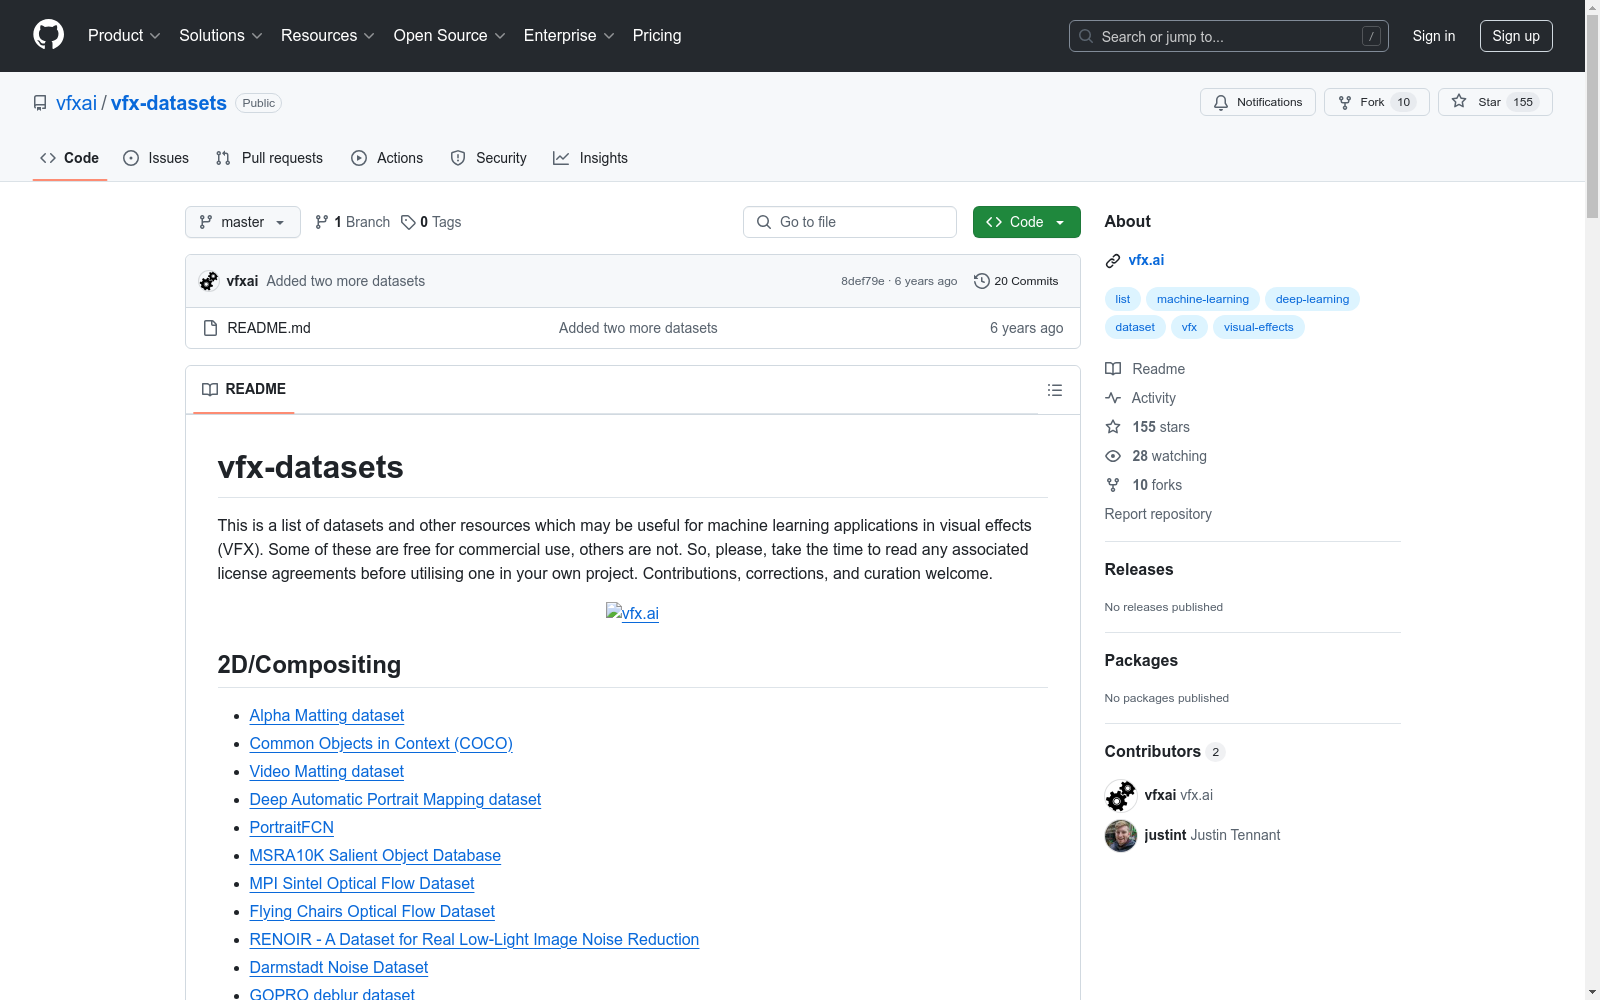
Task: Open MSRA10K Salient Object Database link
Action: point(375,856)
